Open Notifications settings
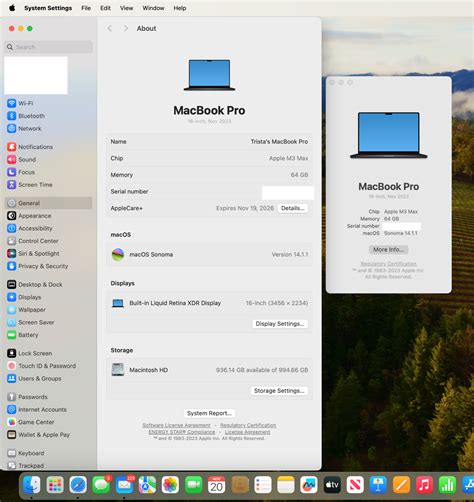 (30, 147)
